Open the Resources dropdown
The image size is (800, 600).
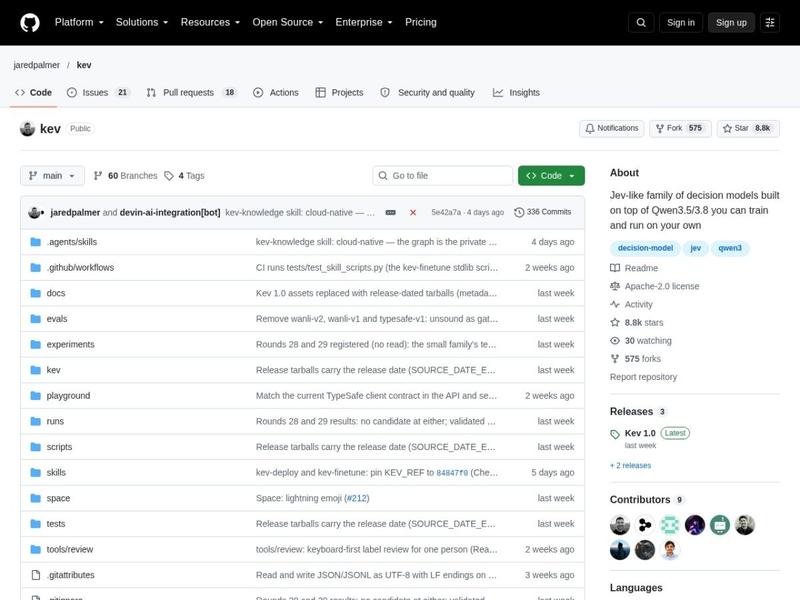pos(210,22)
